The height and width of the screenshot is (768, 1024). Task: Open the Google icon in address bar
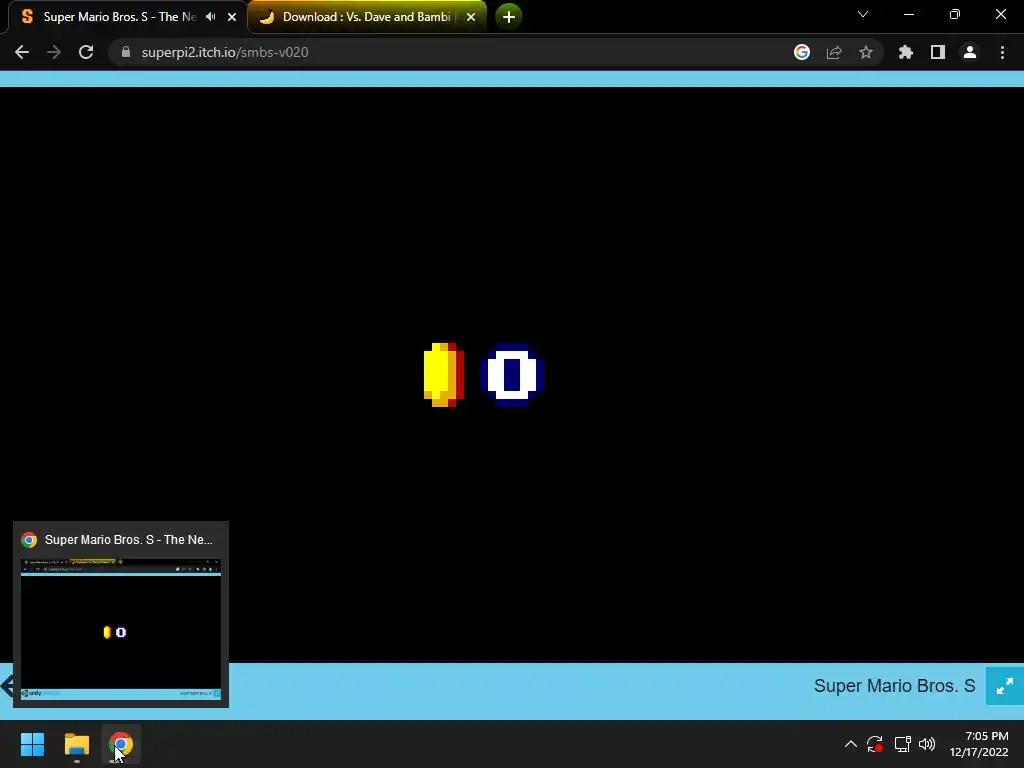(x=802, y=52)
